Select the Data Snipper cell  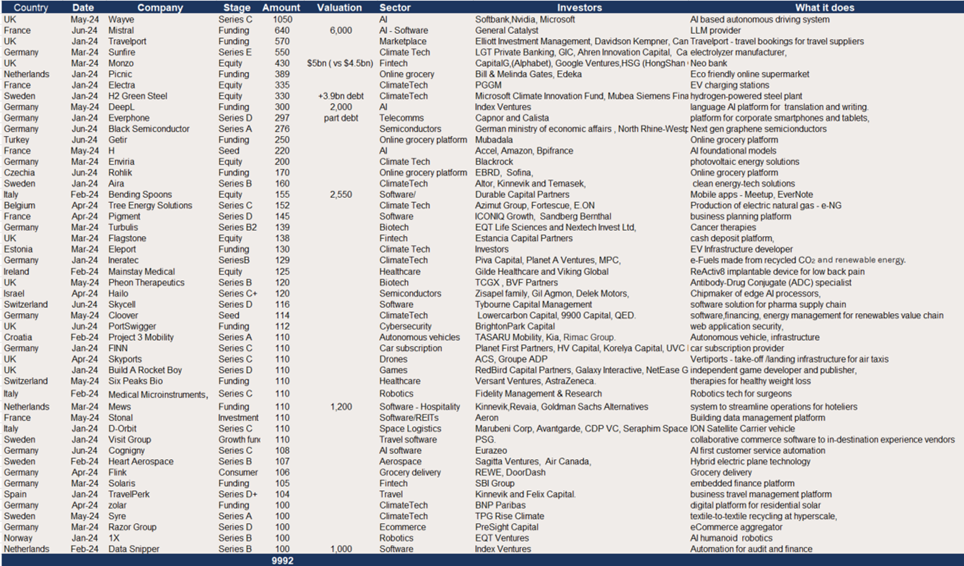(134, 549)
